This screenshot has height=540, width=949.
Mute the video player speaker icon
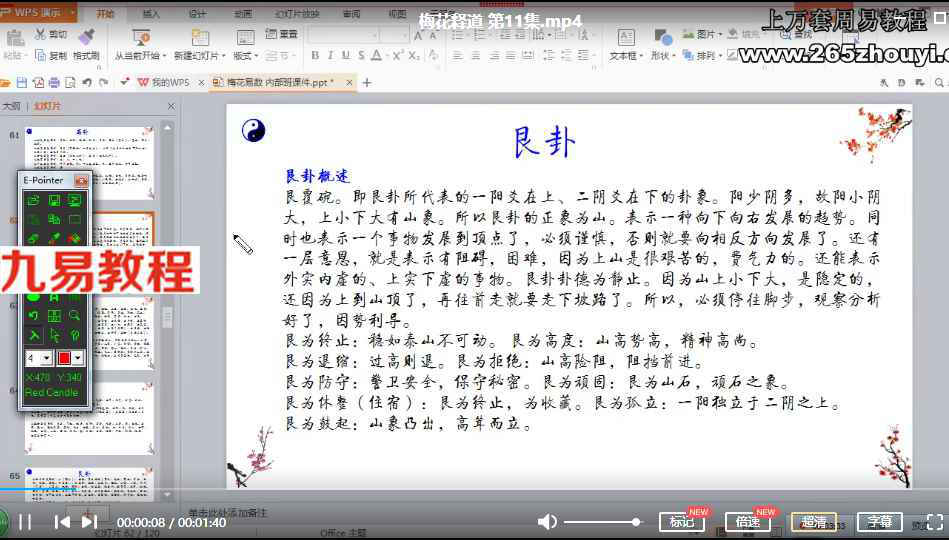pos(547,521)
